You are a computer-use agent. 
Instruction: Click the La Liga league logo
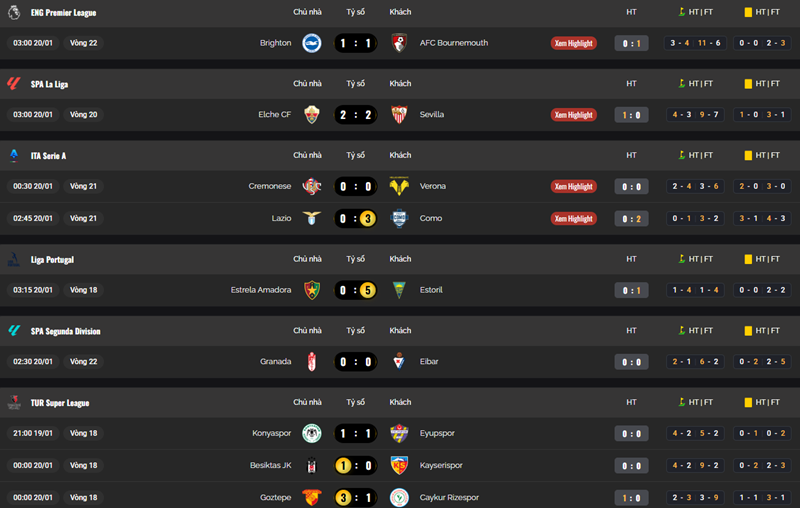[14, 84]
